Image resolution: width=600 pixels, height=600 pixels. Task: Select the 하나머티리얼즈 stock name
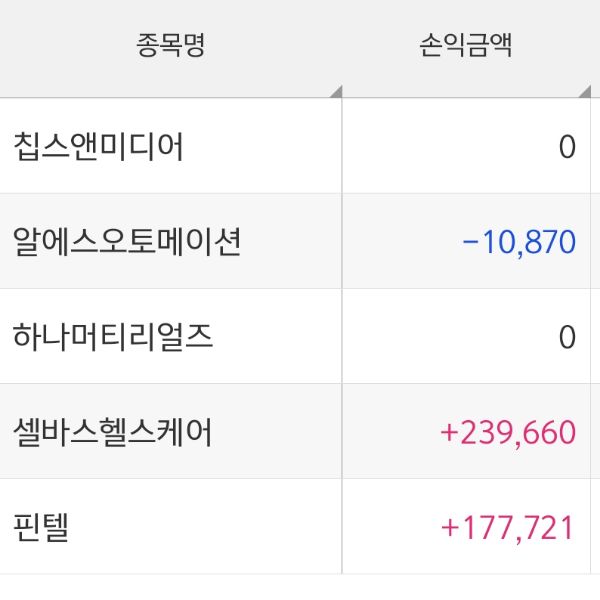[x=112, y=337]
